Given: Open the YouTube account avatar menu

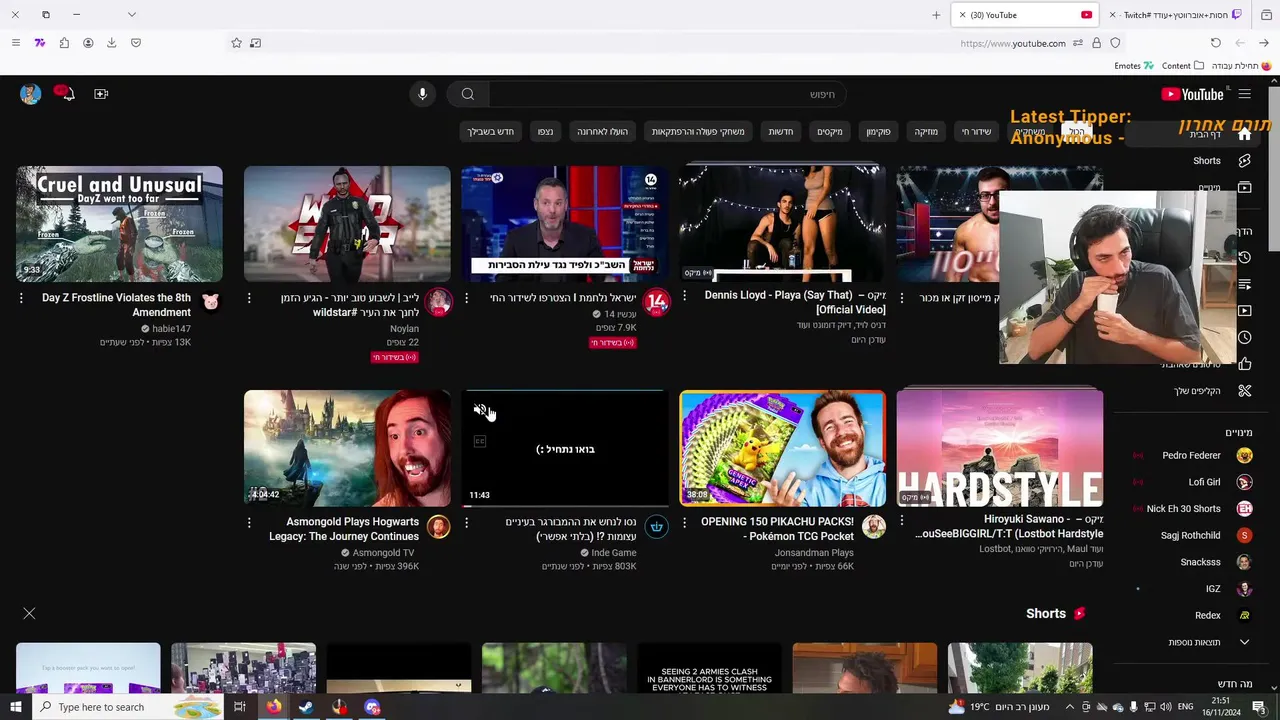Looking at the screenshot, I should tap(30, 94).
